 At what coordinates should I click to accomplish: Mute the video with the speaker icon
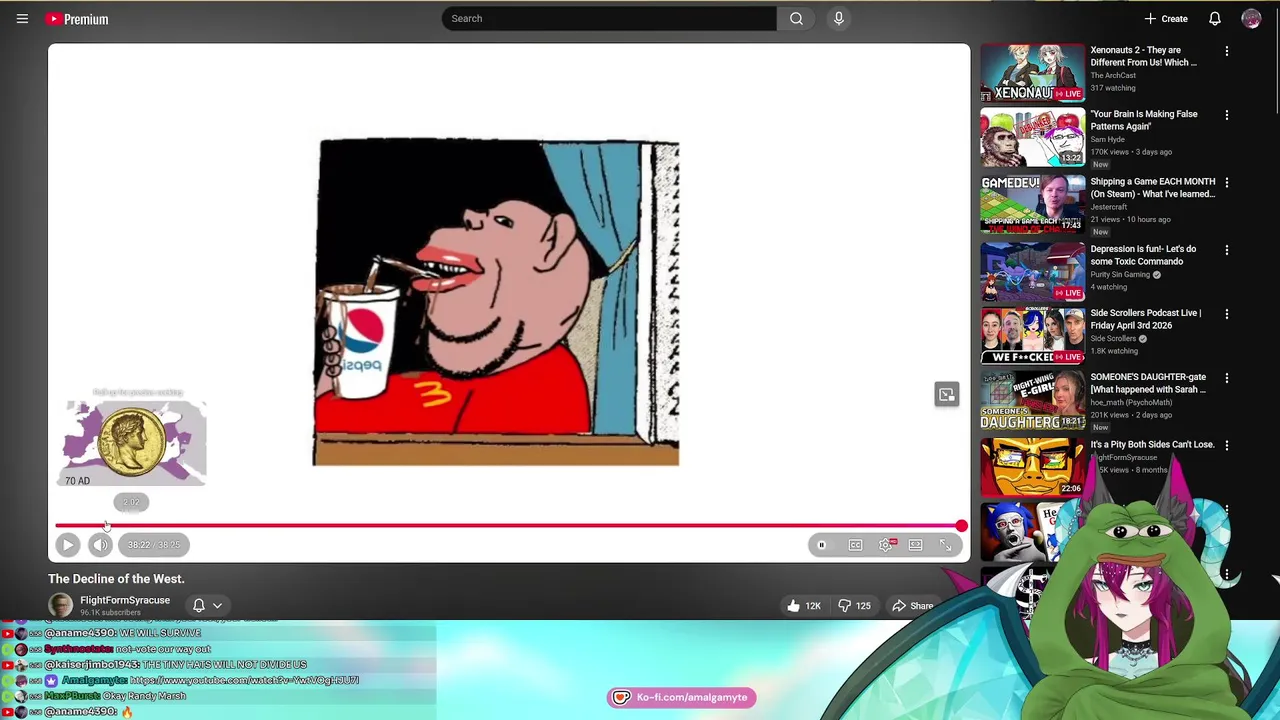tap(100, 545)
